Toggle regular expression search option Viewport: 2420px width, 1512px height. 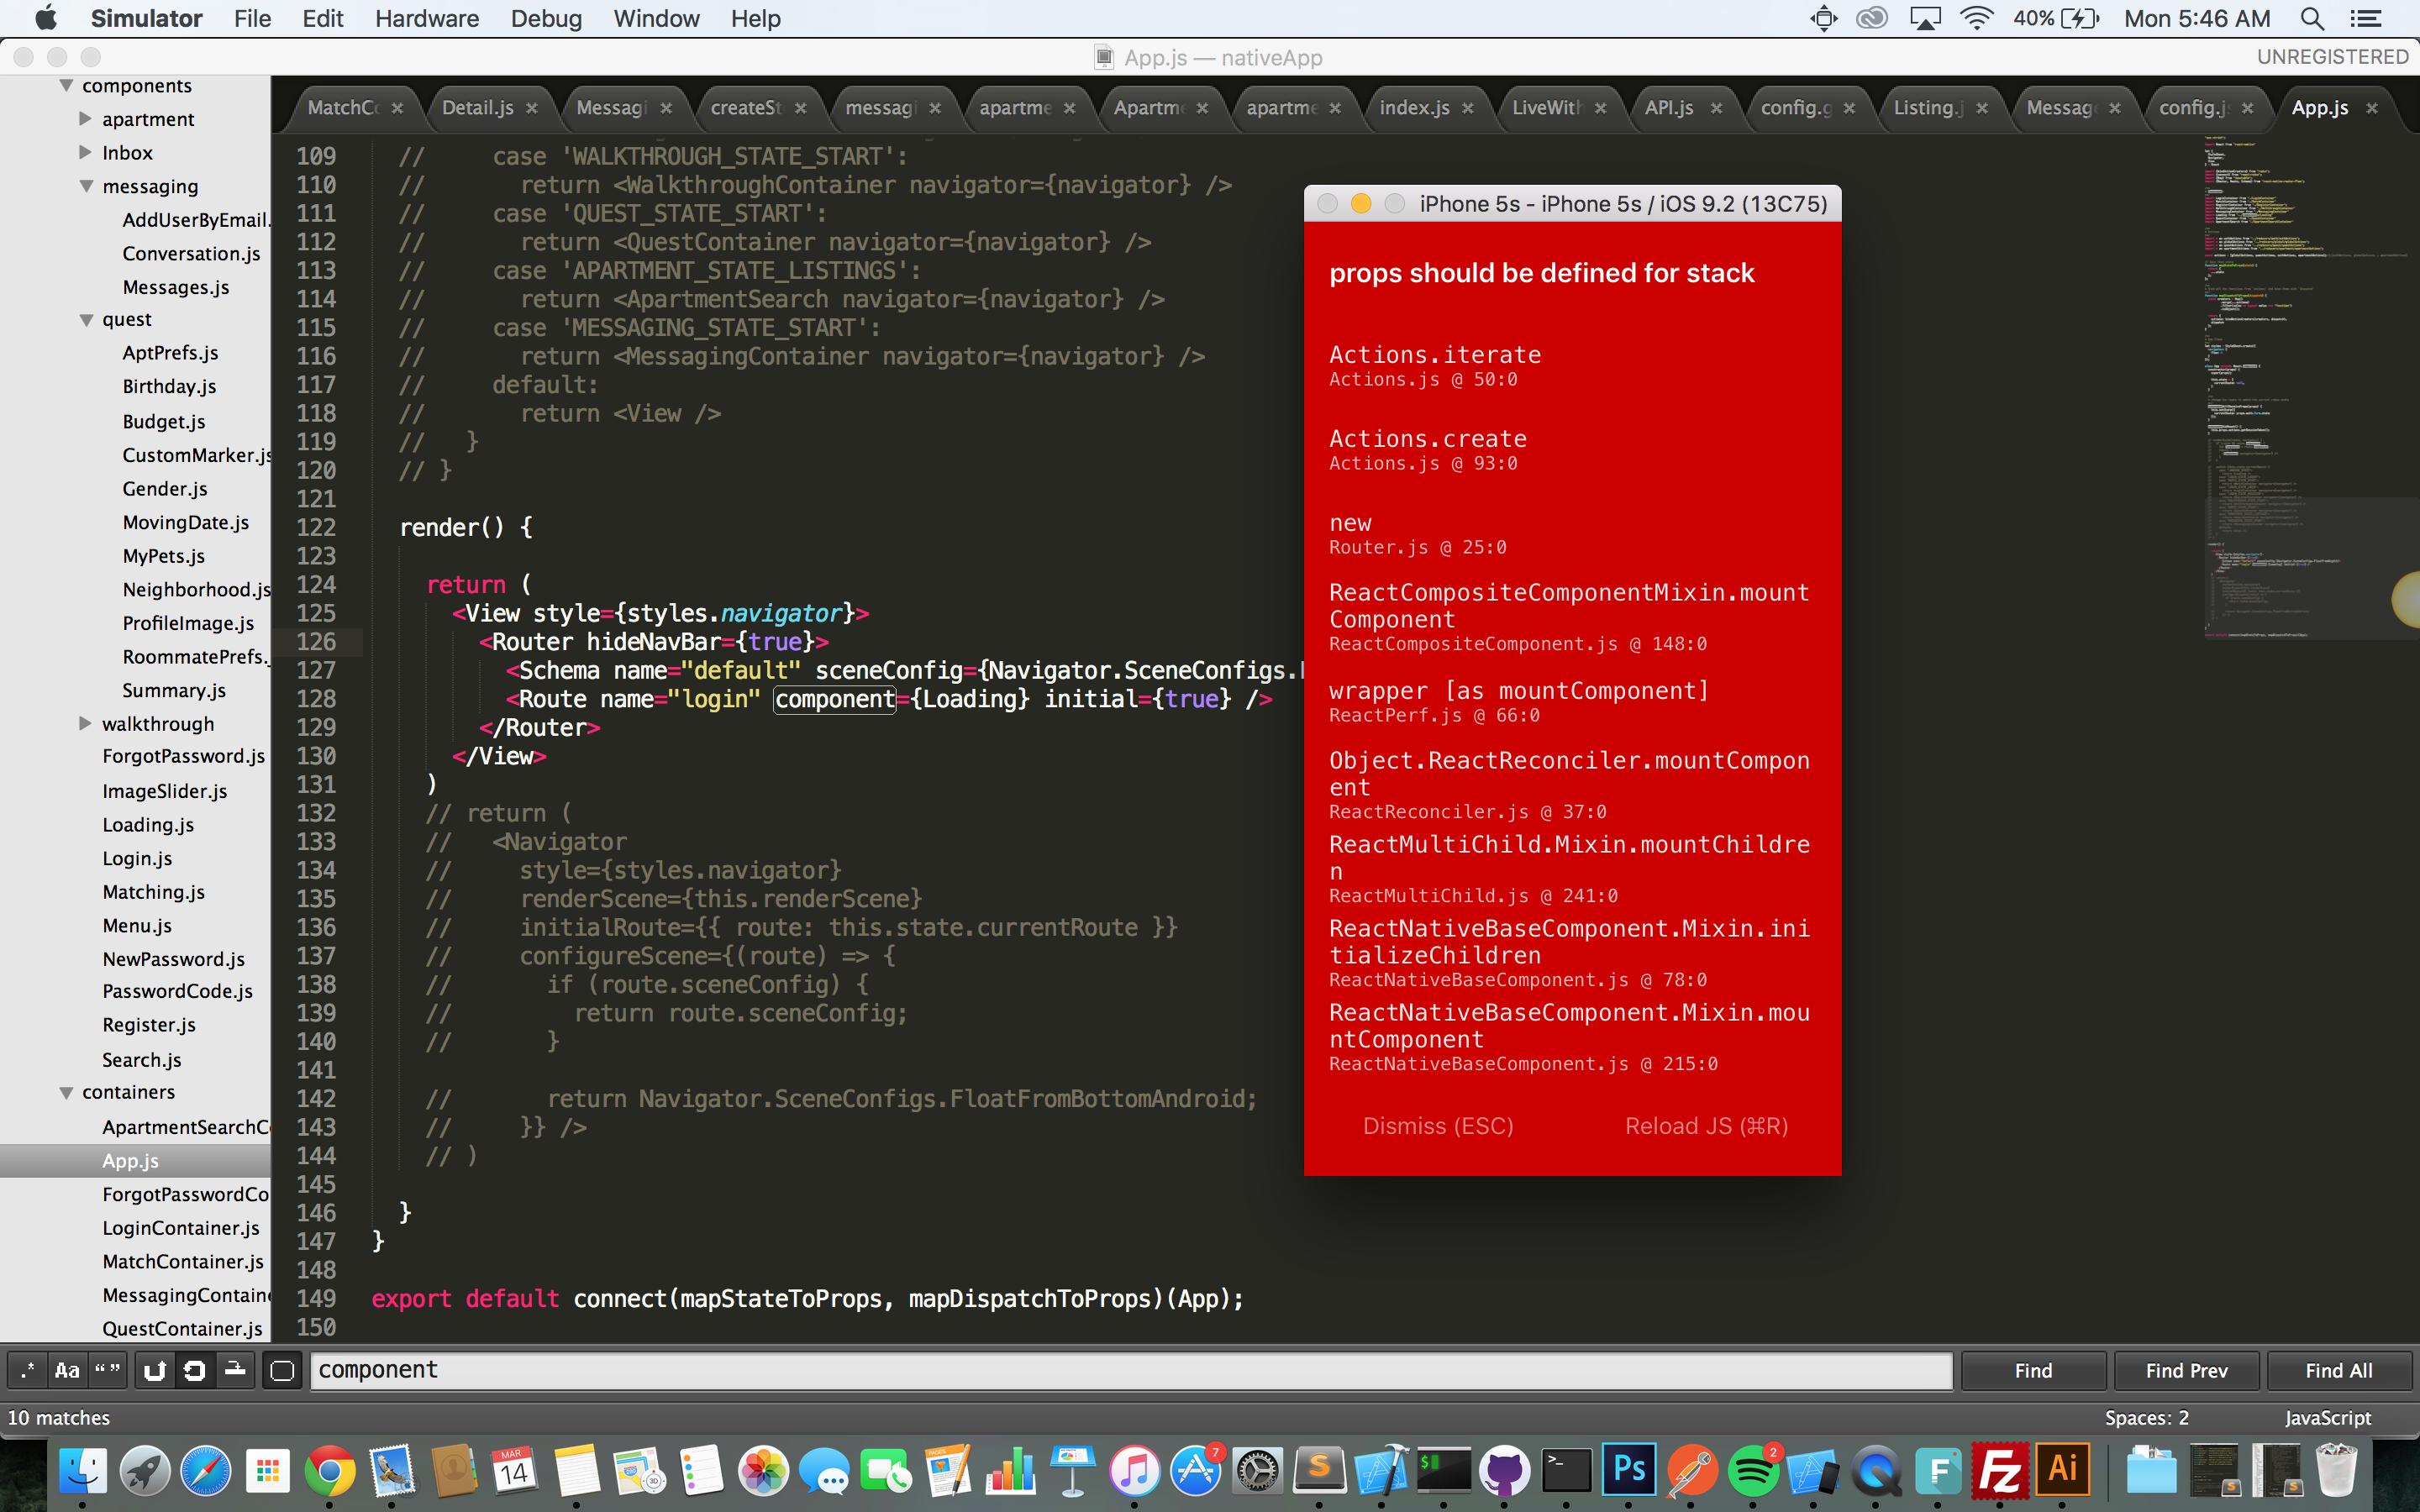(x=27, y=1370)
